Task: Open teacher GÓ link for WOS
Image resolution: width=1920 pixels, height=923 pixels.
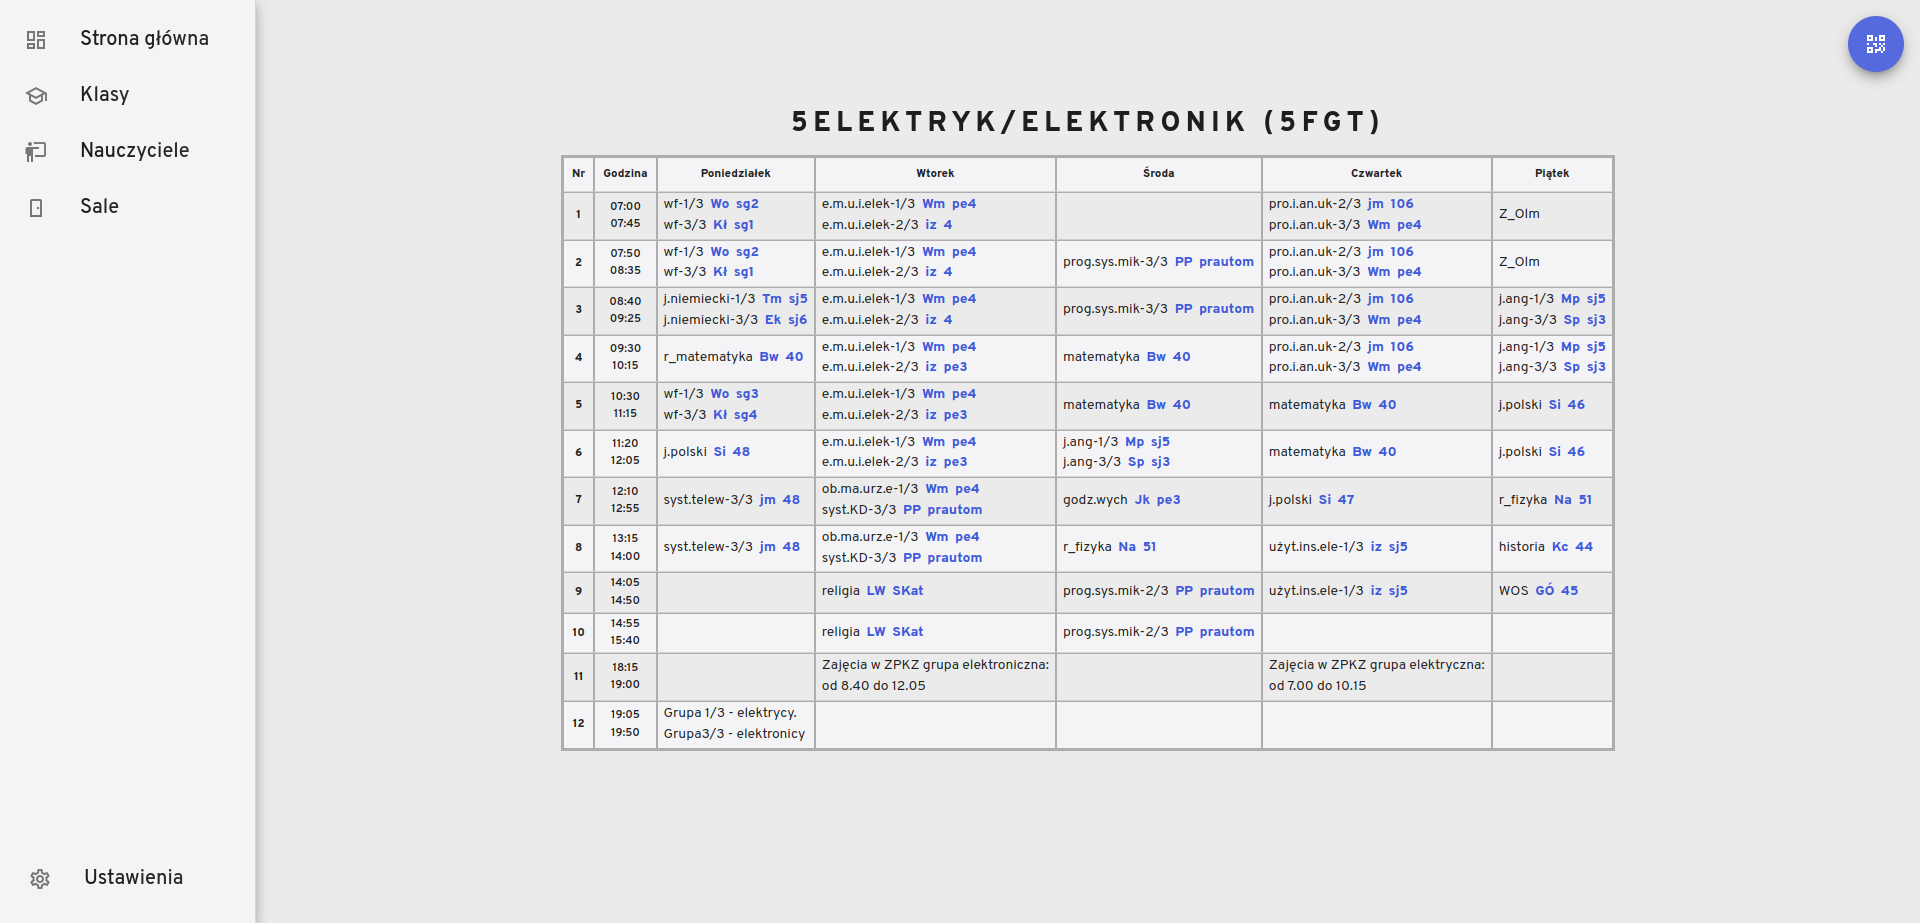Action: point(1545,591)
